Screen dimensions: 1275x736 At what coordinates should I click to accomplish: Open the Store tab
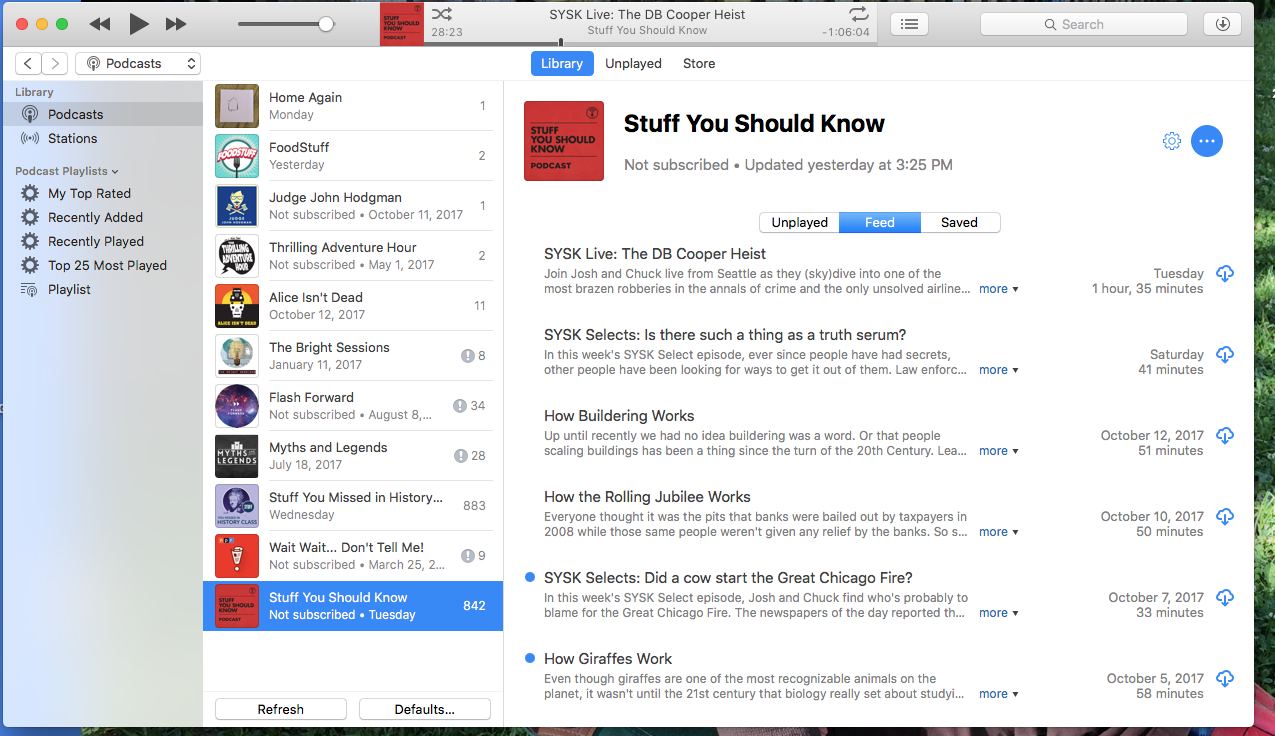click(699, 63)
